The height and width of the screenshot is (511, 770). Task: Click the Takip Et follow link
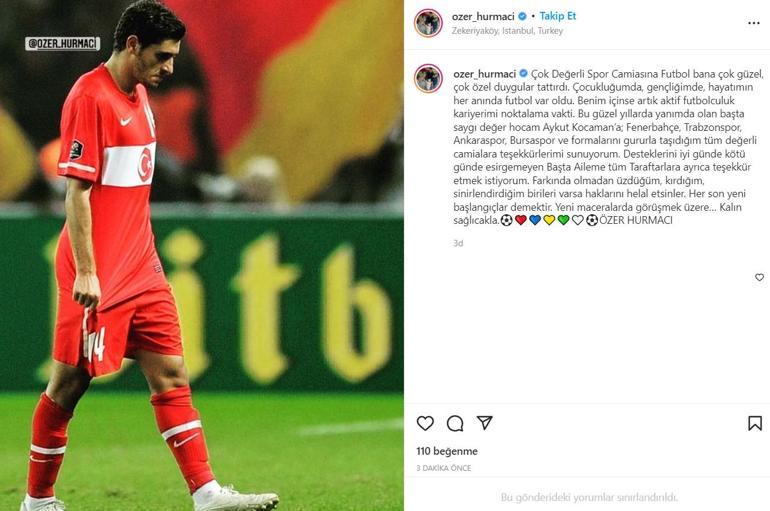pyautogui.click(x=557, y=16)
